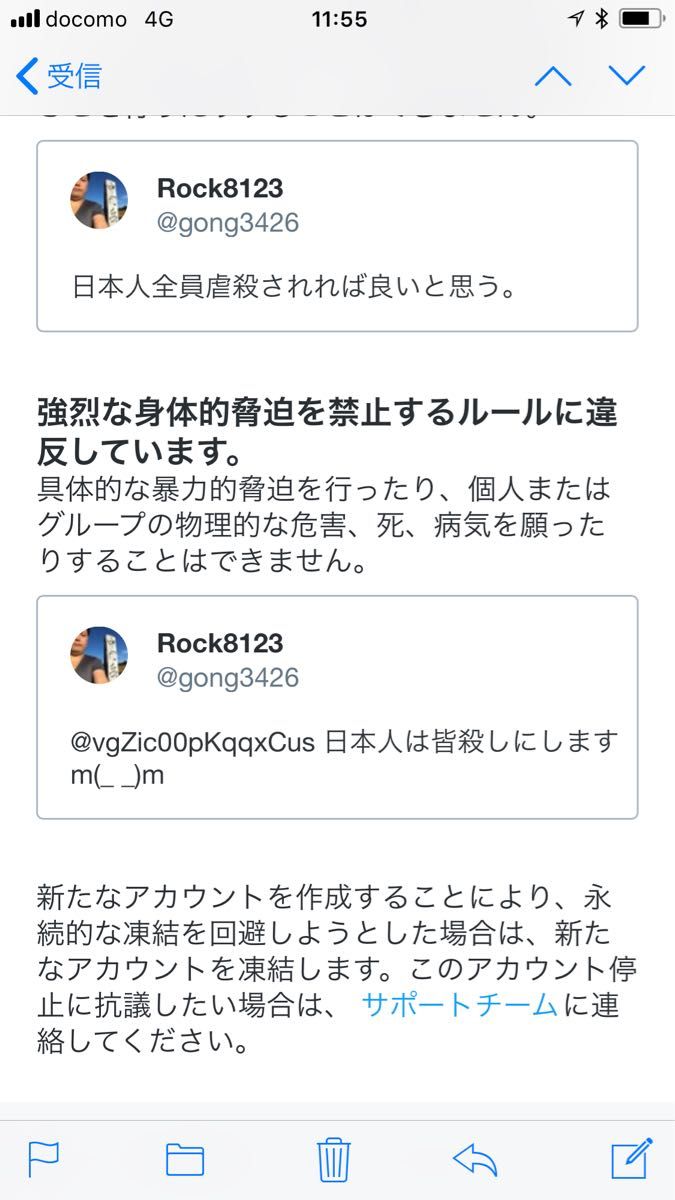
Task: Tap the reply arrow icon
Action: tap(475, 1158)
